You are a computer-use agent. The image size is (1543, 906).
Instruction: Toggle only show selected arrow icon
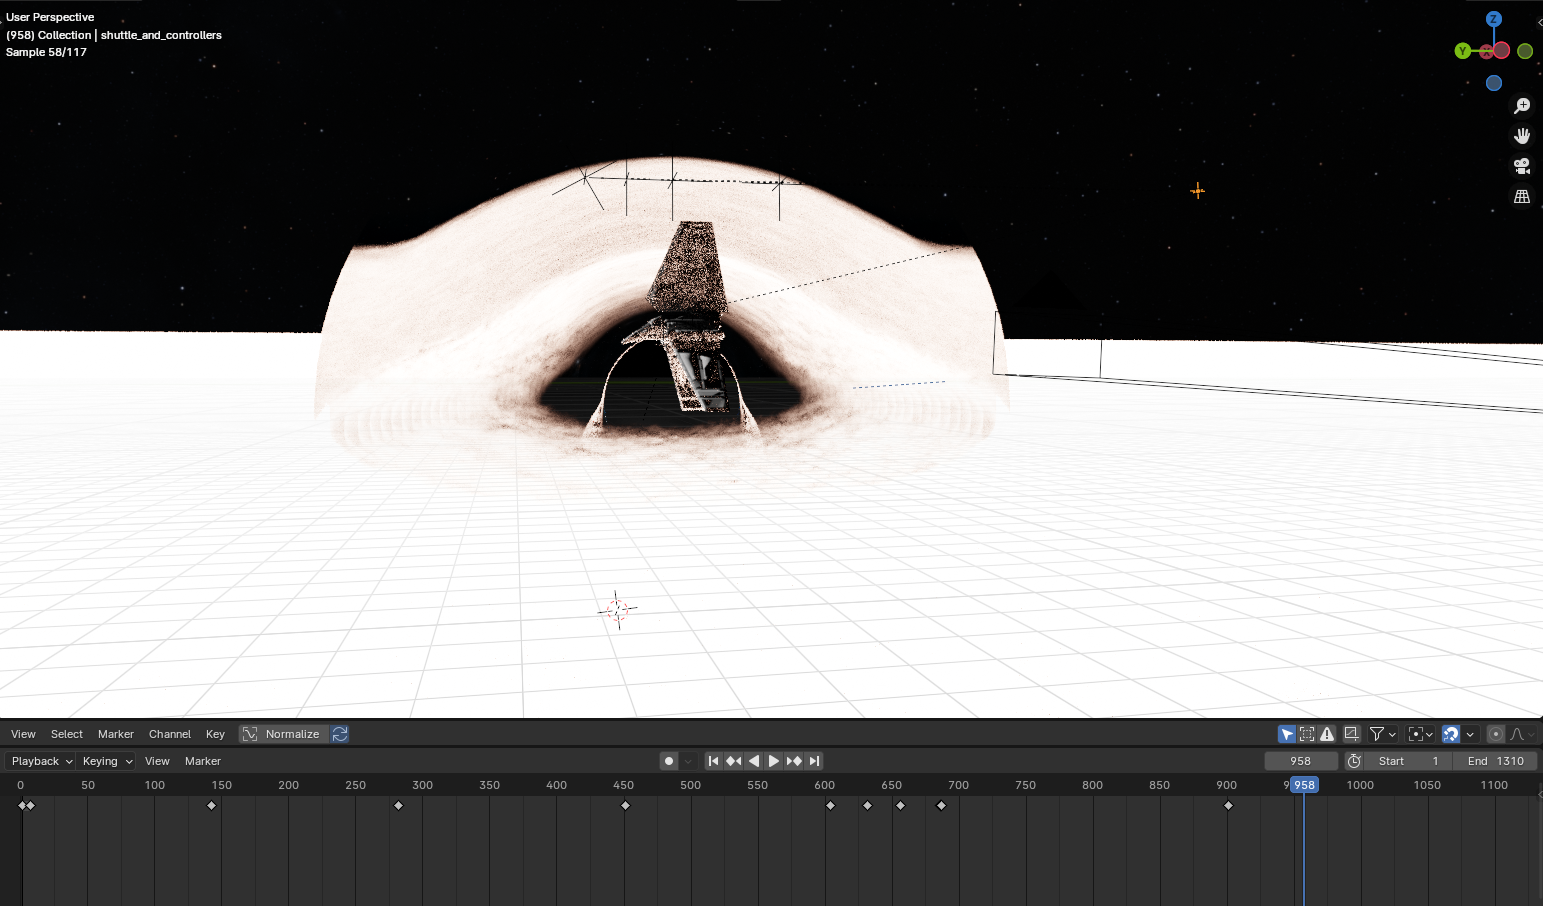1287,734
